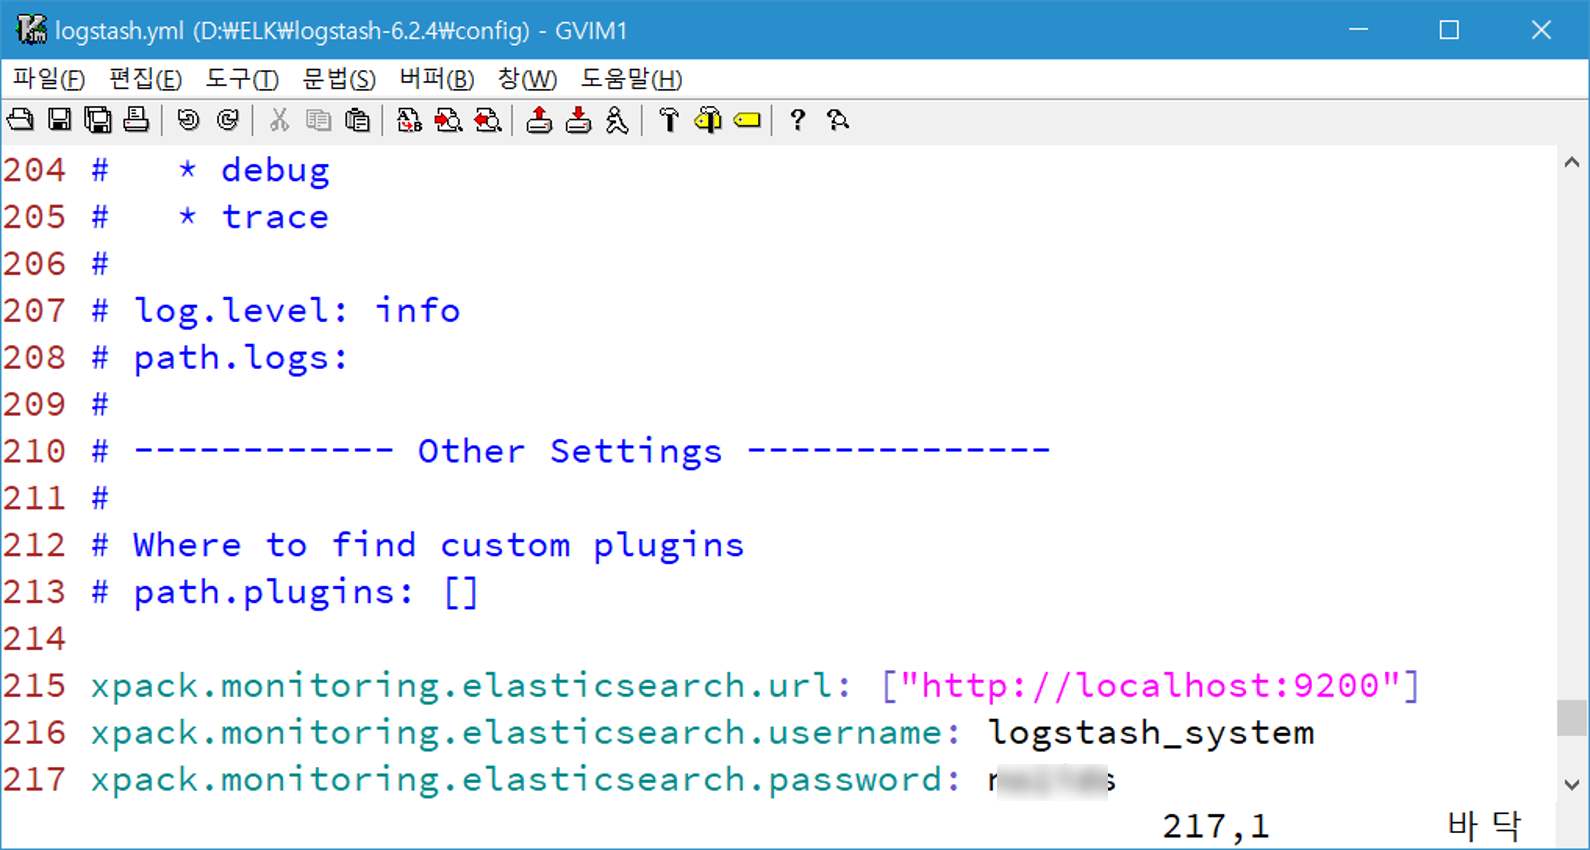Open the 창(W) menu
Image resolution: width=1590 pixels, height=850 pixels.
pyautogui.click(x=527, y=79)
